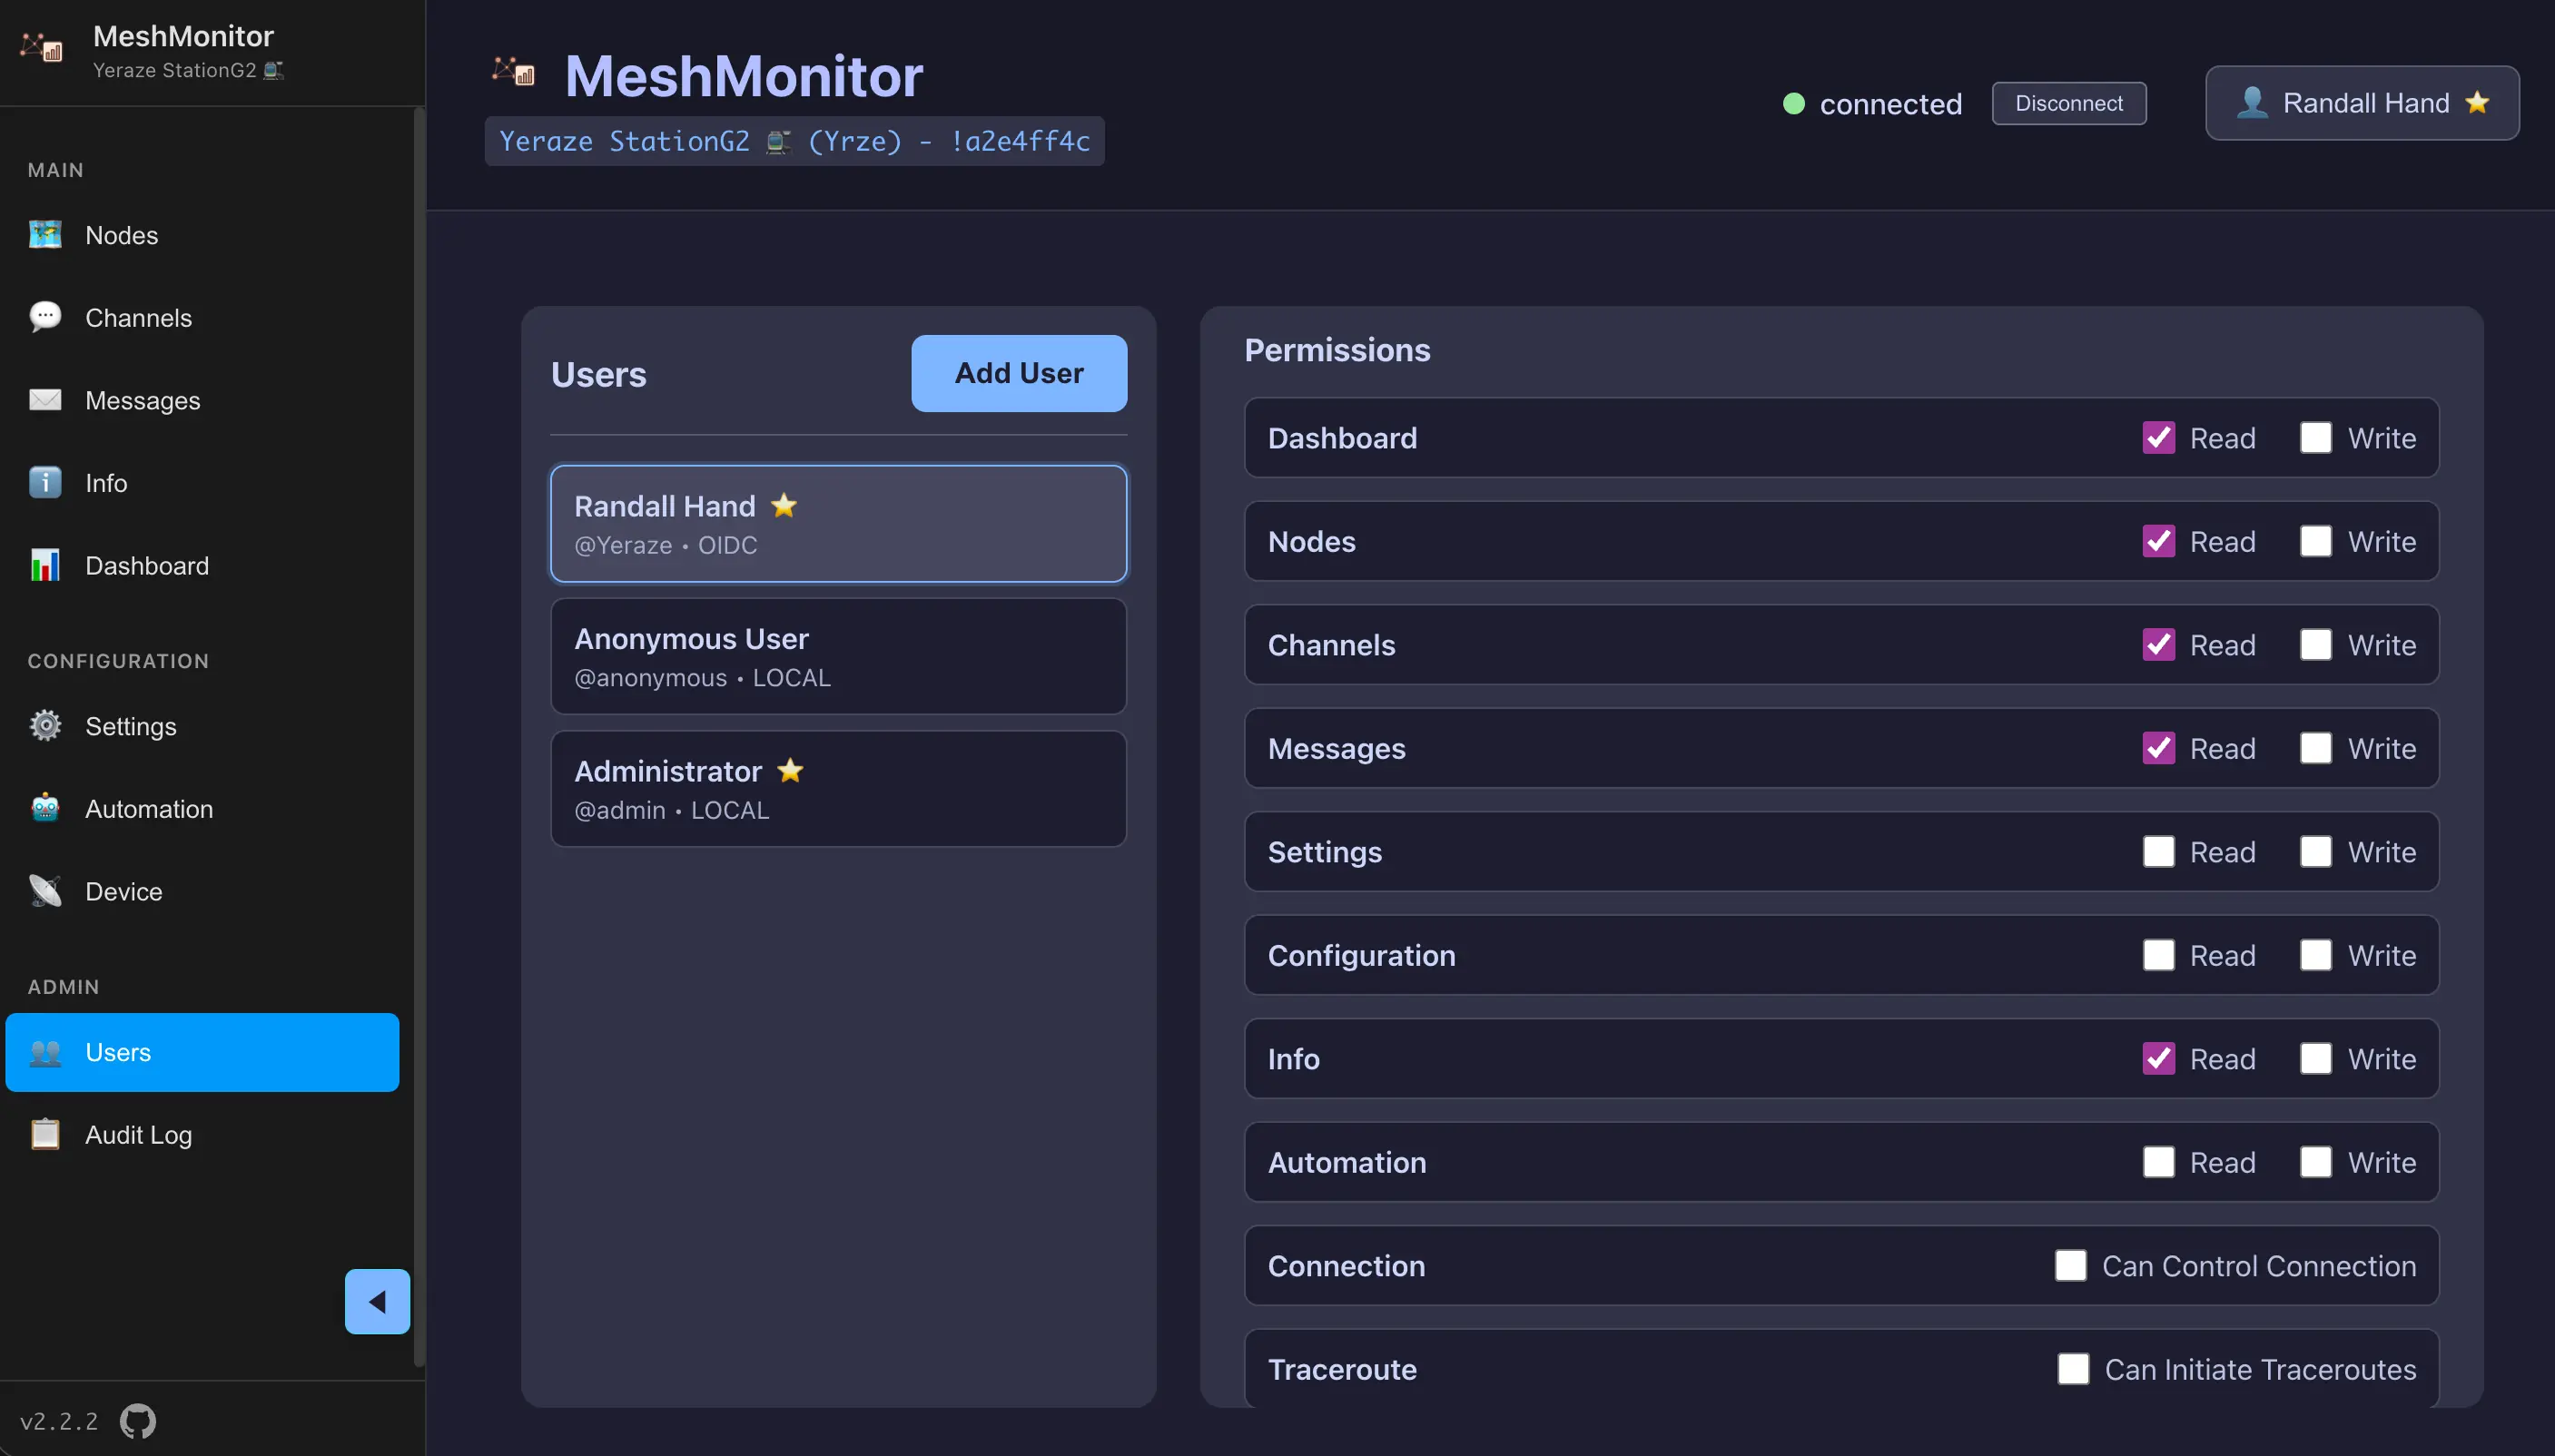Click the Add User button
Image resolution: width=2555 pixels, height=1456 pixels.
(1018, 373)
